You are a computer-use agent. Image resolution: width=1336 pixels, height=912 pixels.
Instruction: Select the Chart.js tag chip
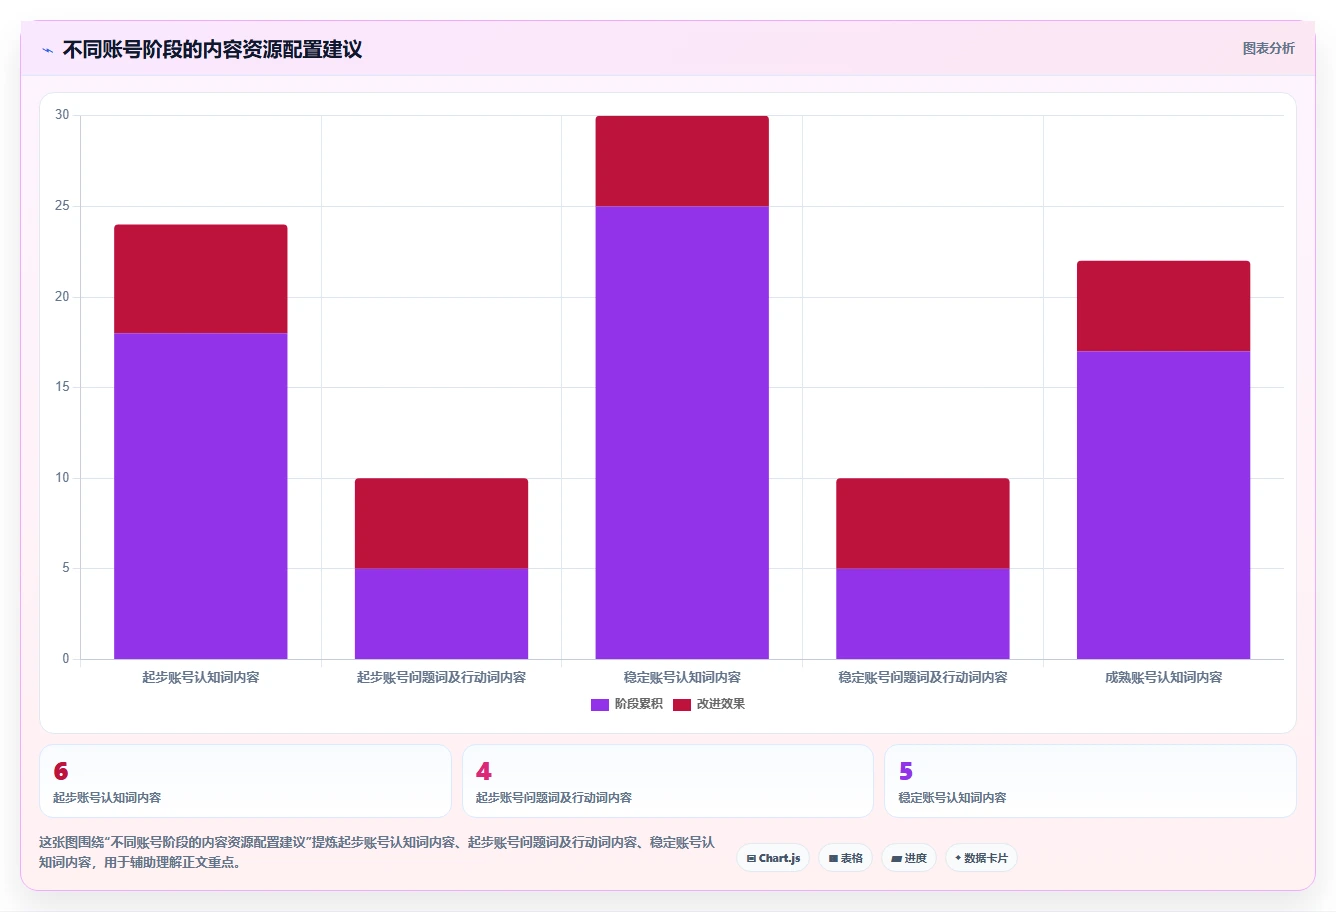[773, 858]
